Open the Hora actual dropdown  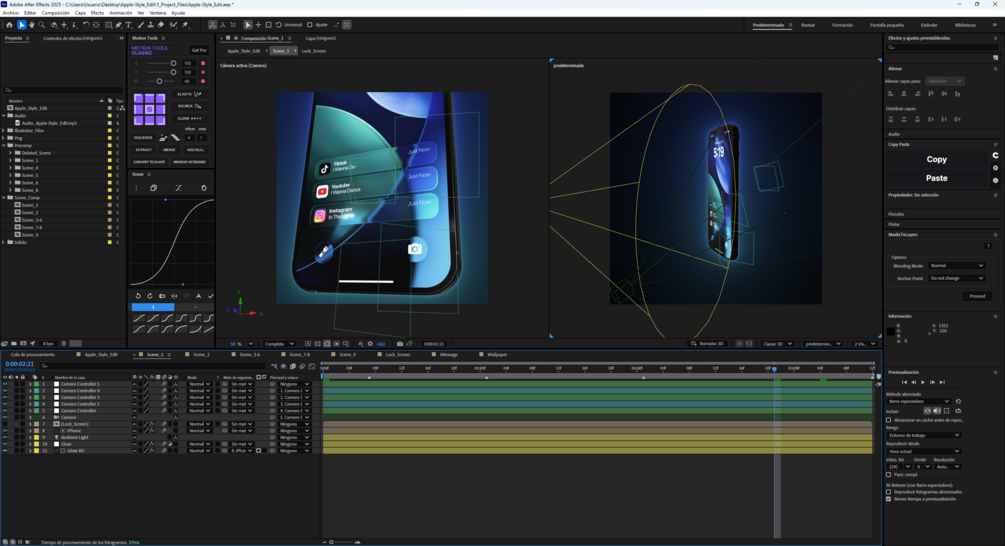pos(923,451)
